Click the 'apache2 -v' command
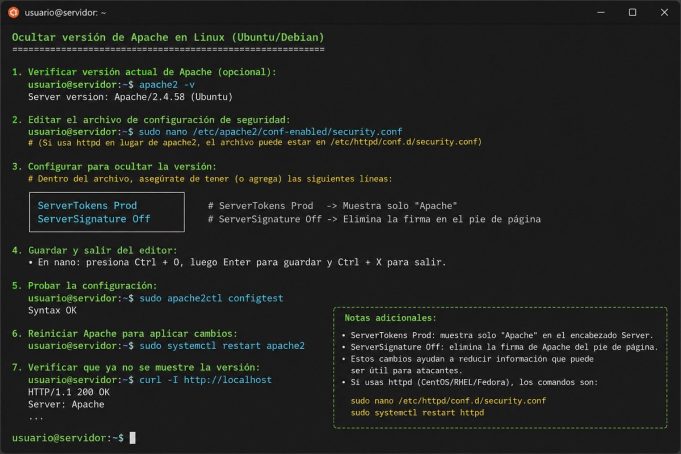This screenshot has height=454, width=681. coord(167,84)
